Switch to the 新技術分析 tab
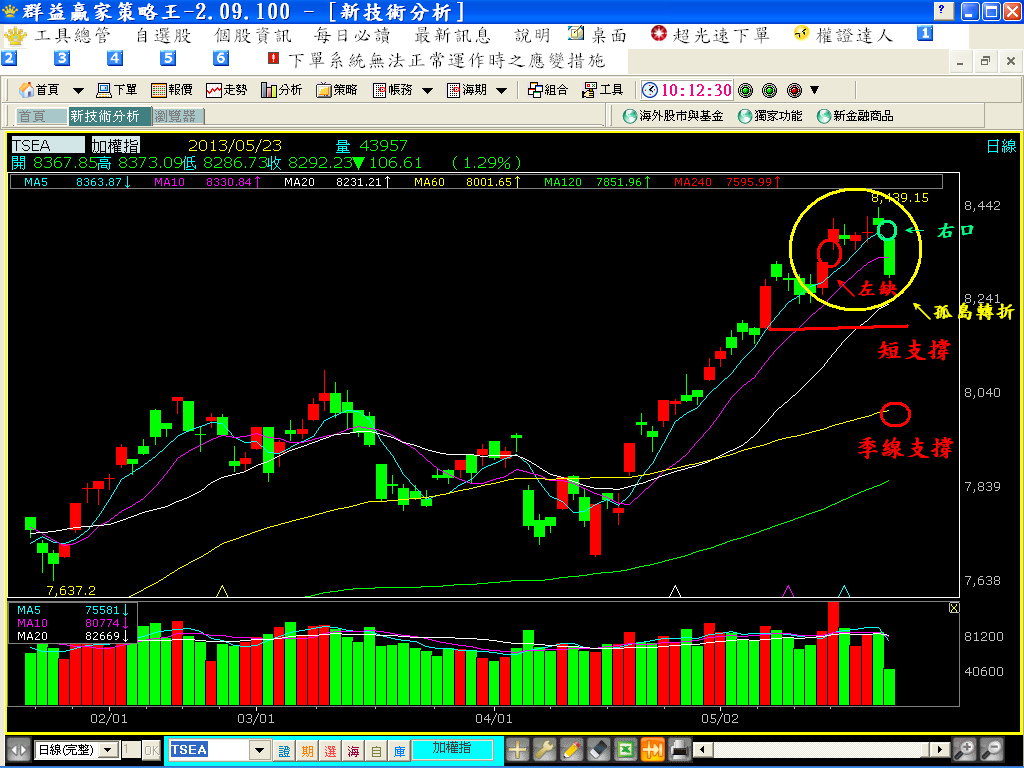Image resolution: width=1024 pixels, height=768 pixels. (x=110, y=116)
